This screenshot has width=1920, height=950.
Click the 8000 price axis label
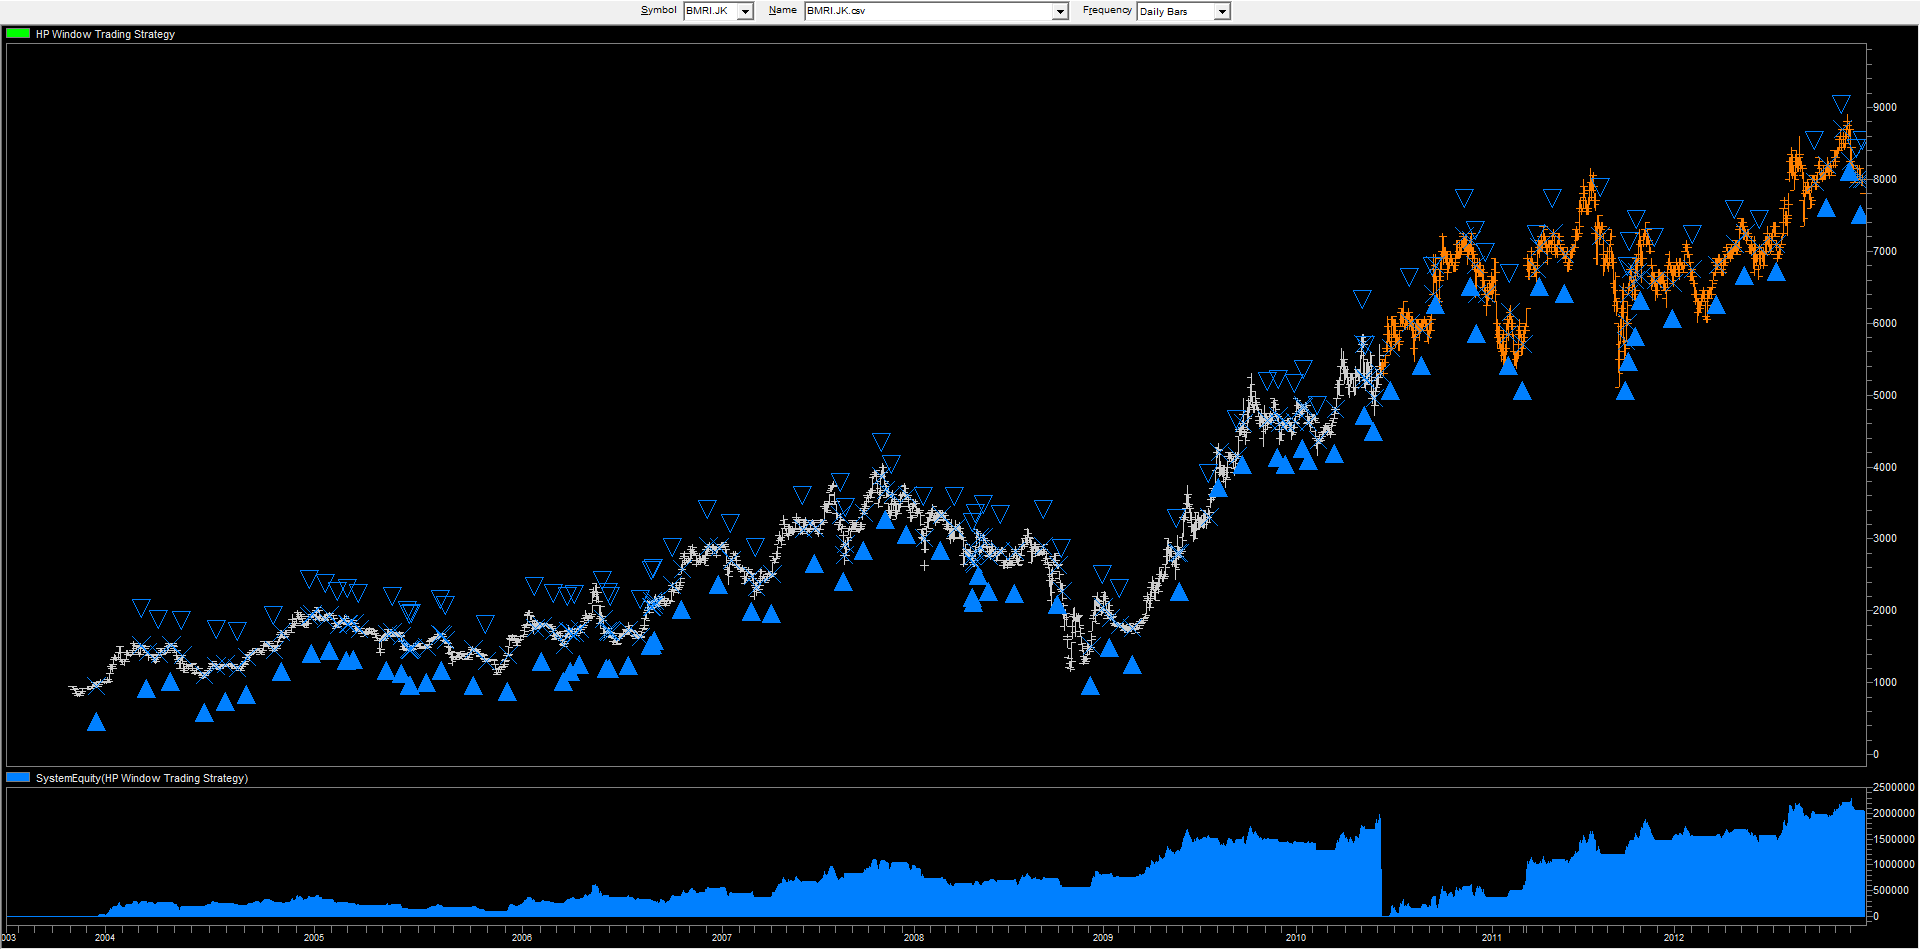1885,179
